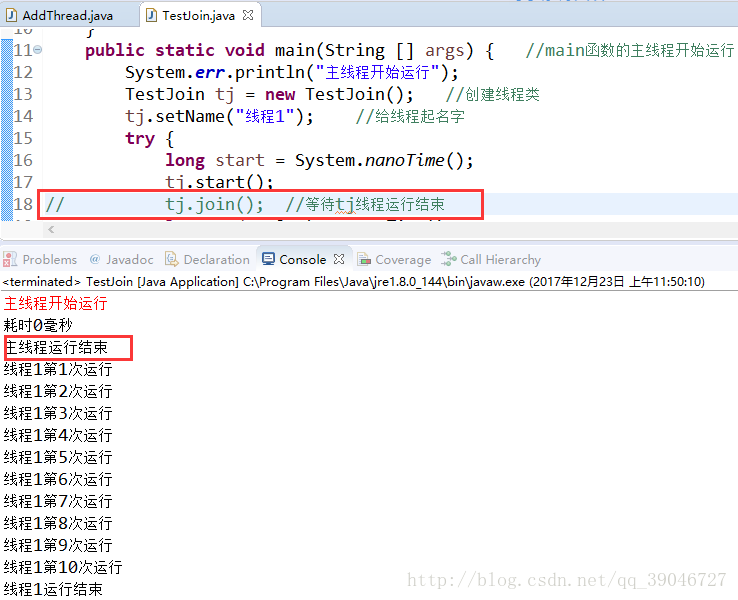Click console line '线程1第9次运行'
738x600 pixels.
click(58, 545)
